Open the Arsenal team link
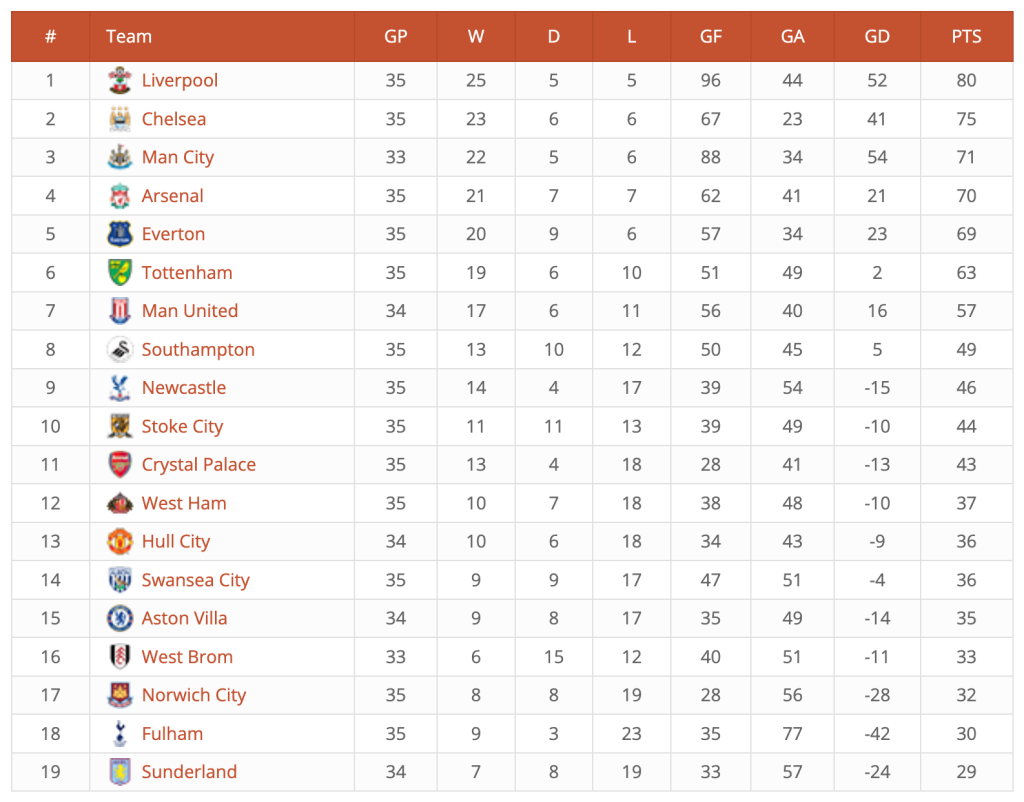 172,196
